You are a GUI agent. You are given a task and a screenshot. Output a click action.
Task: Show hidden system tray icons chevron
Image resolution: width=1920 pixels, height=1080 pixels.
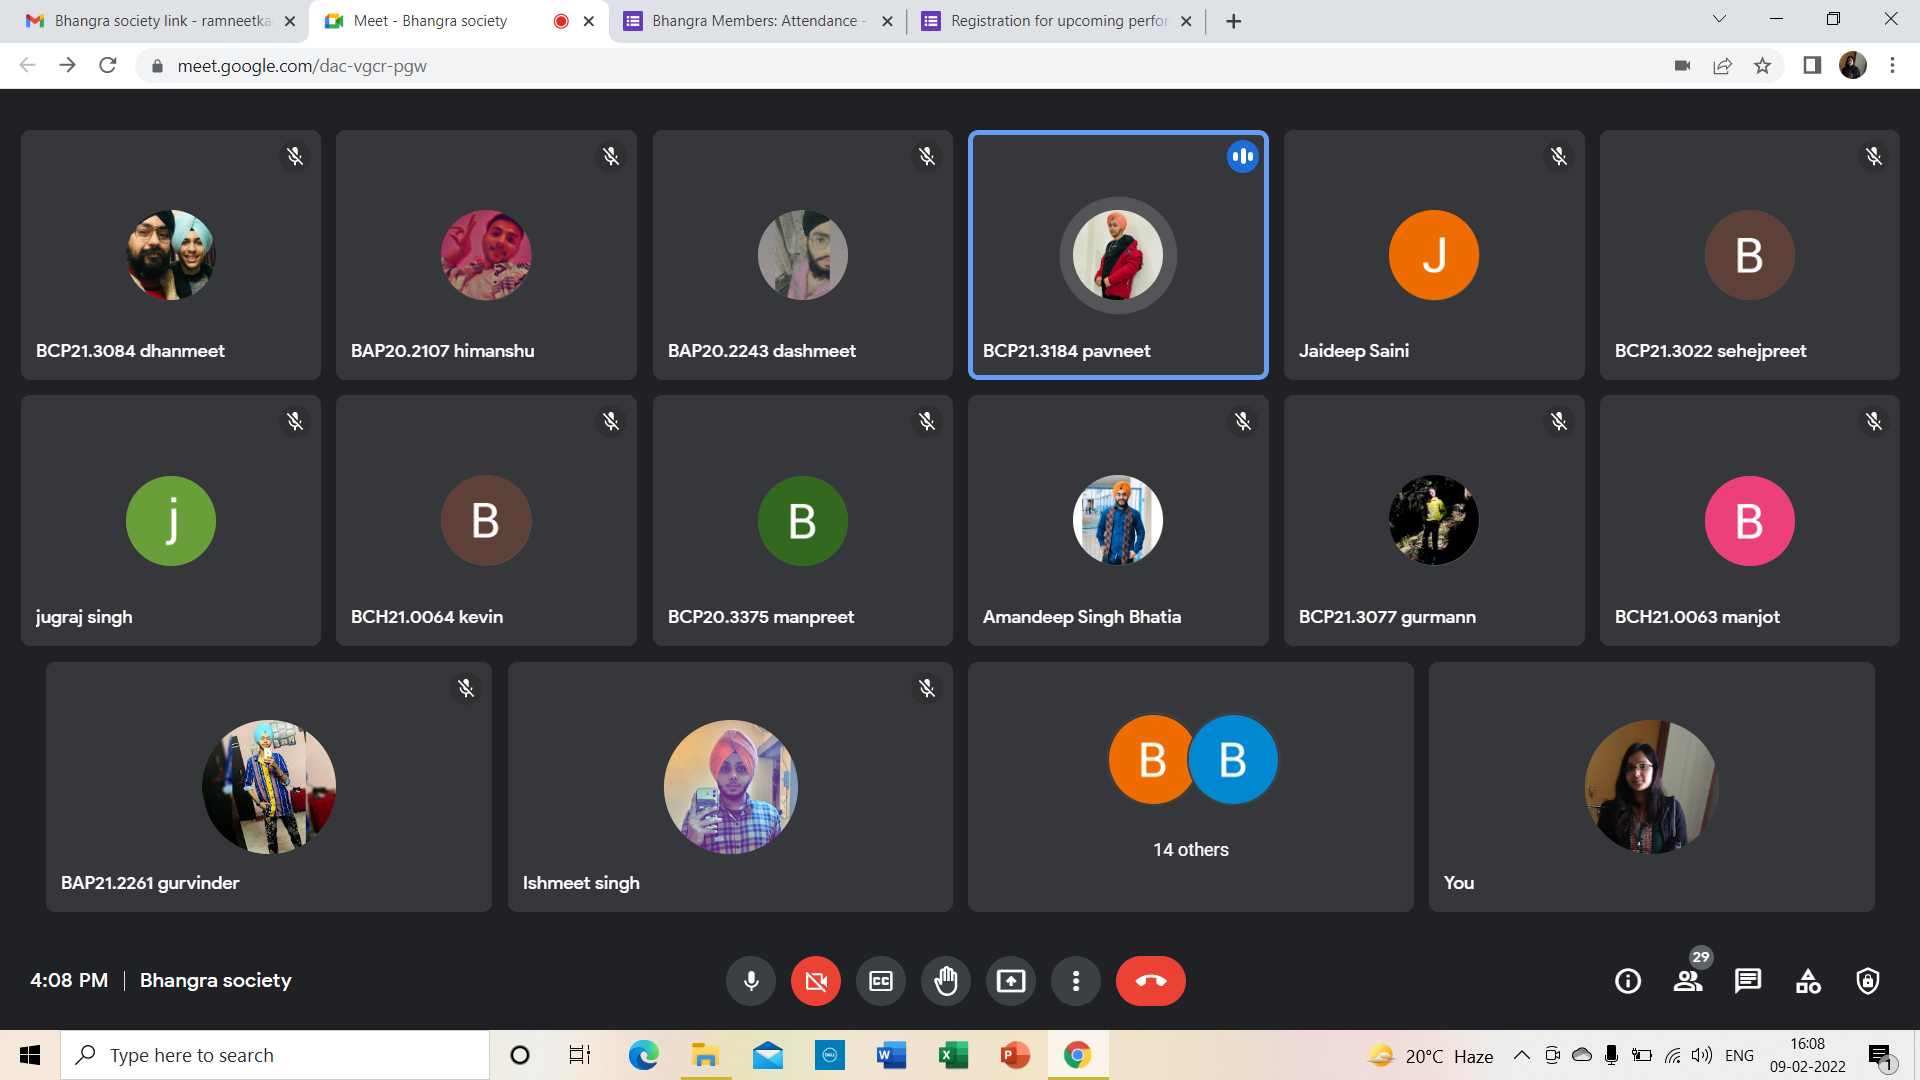[1521, 1055]
